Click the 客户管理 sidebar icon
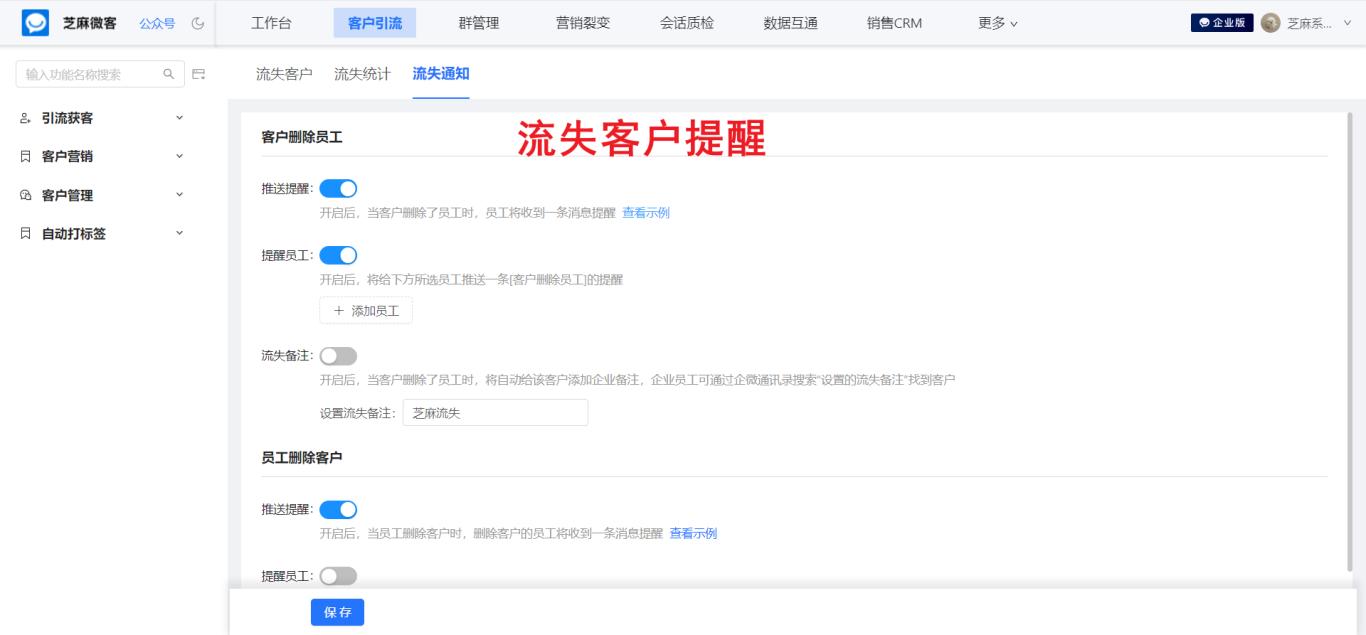Image resolution: width=1366 pixels, height=635 pixels. 24,195
